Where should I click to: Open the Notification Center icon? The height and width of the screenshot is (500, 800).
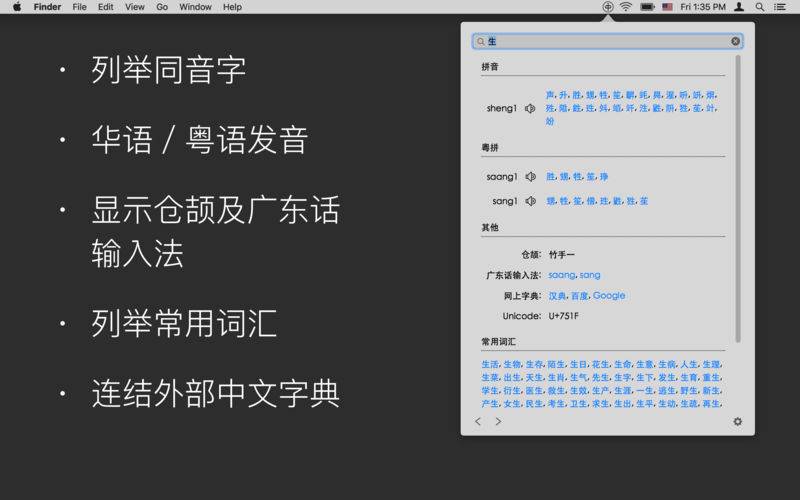pos(780,7)
